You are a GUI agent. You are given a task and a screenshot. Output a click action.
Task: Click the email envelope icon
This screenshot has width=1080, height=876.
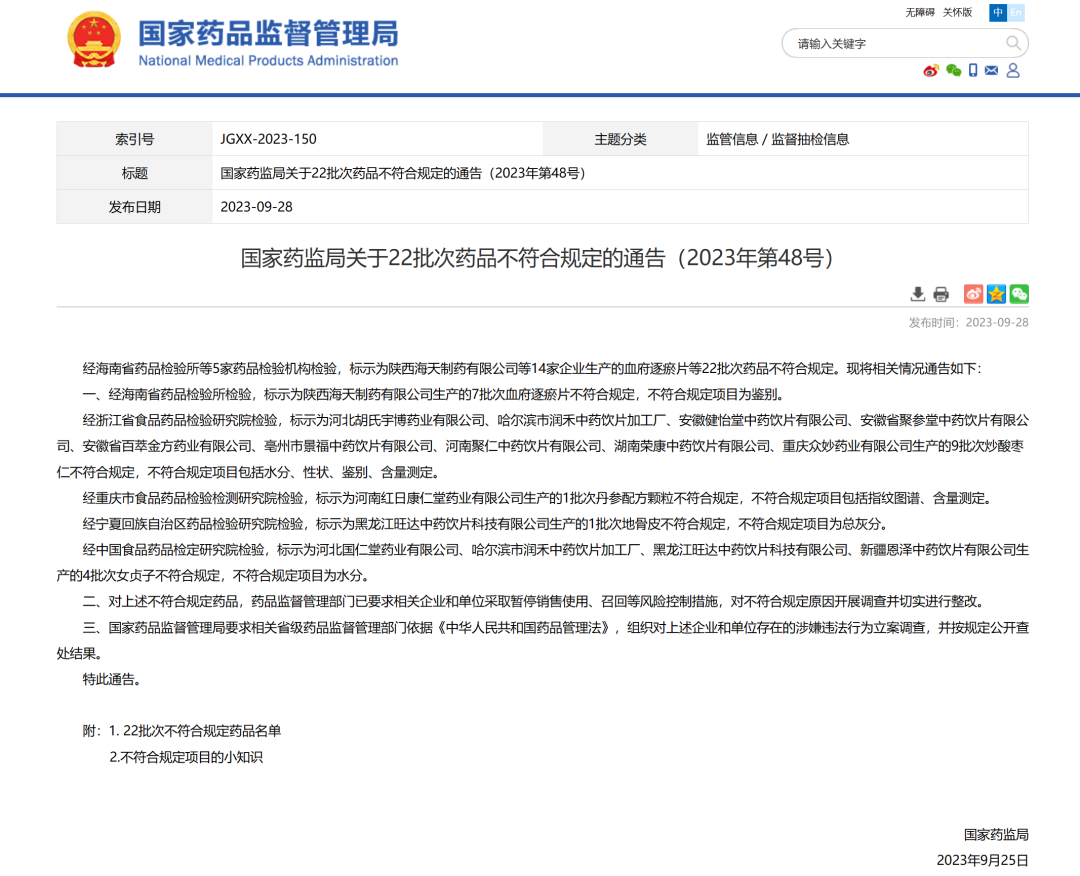click(991, 70)
